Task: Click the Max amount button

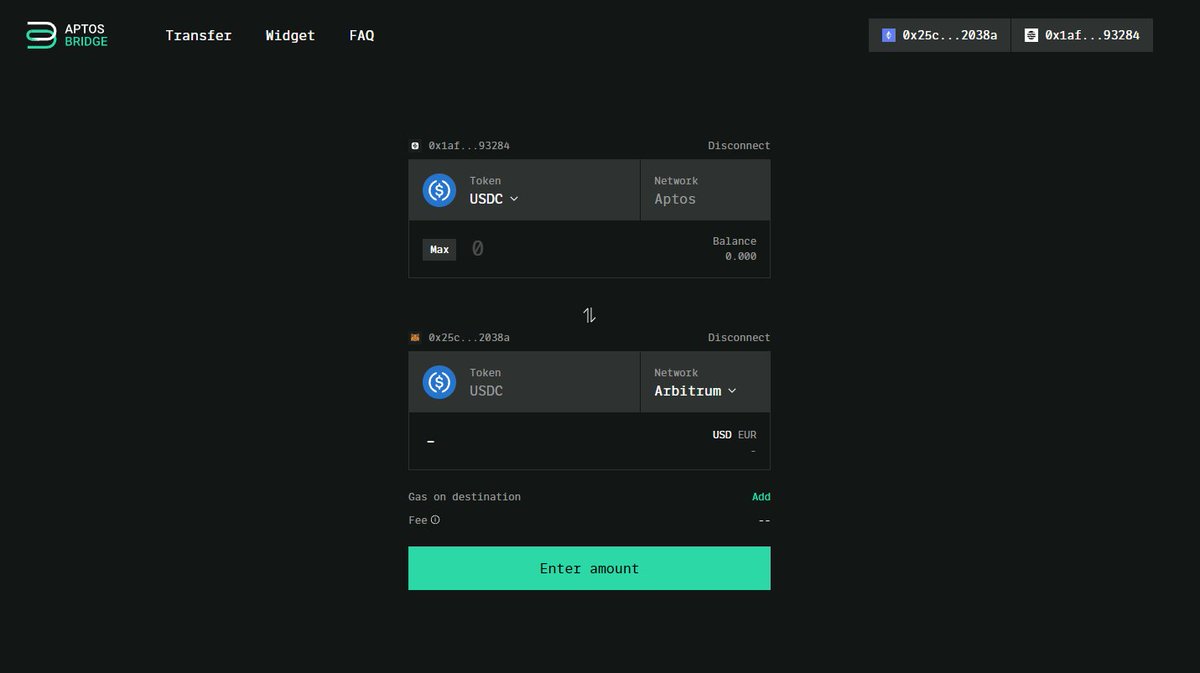Action: [439, 249]
